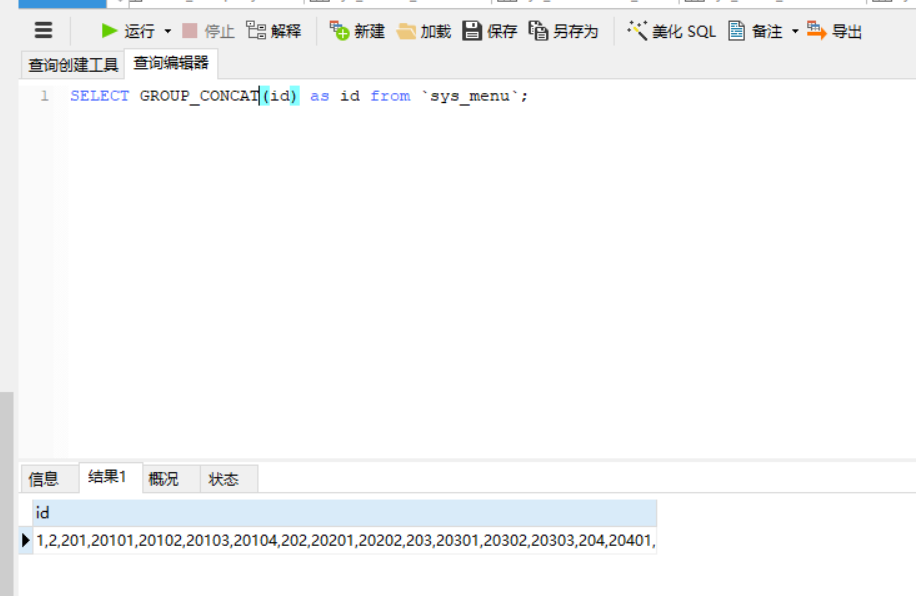Switch to Query Builder tab
The image size is (916, 596).
[73, 65]
